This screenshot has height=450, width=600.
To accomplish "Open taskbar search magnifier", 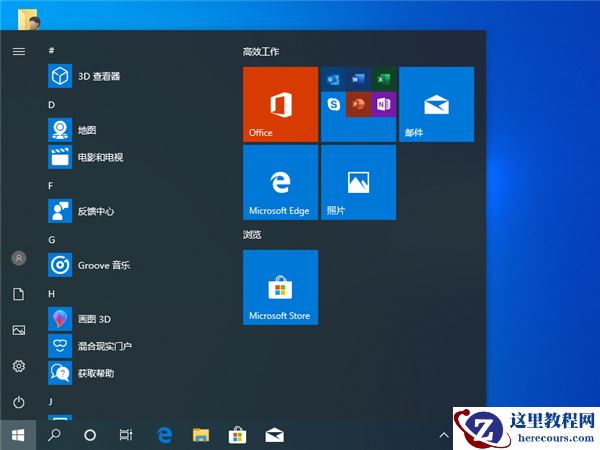I will [x=54, y=435].
